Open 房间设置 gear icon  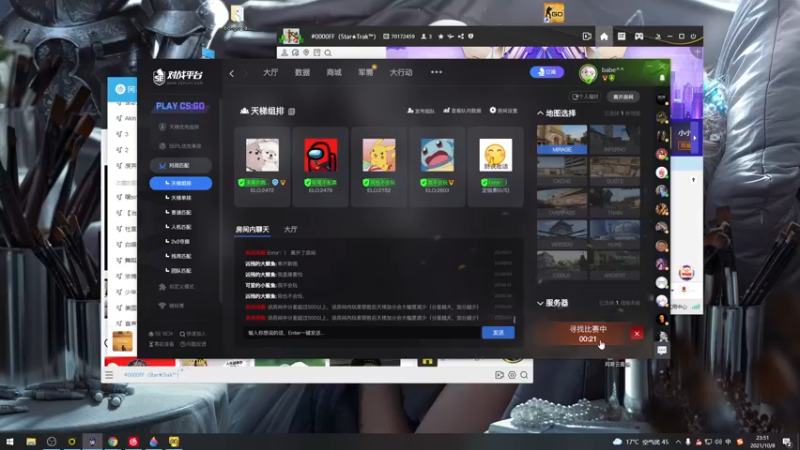[504, 110]
